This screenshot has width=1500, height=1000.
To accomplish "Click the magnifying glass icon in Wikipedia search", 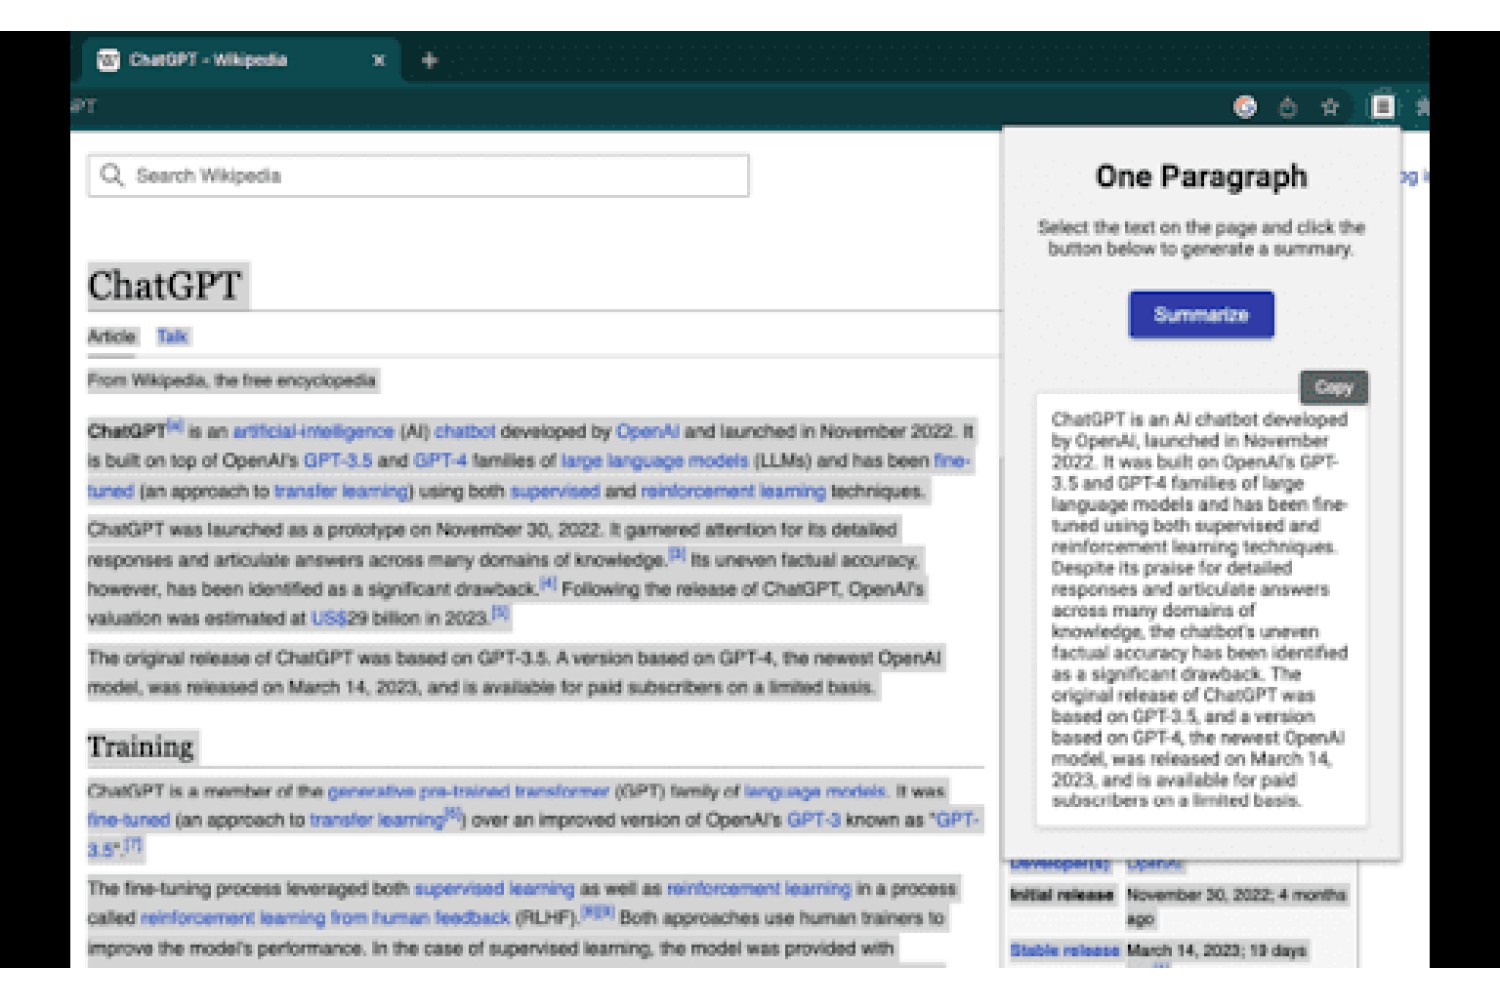I will tap(112, 176).
